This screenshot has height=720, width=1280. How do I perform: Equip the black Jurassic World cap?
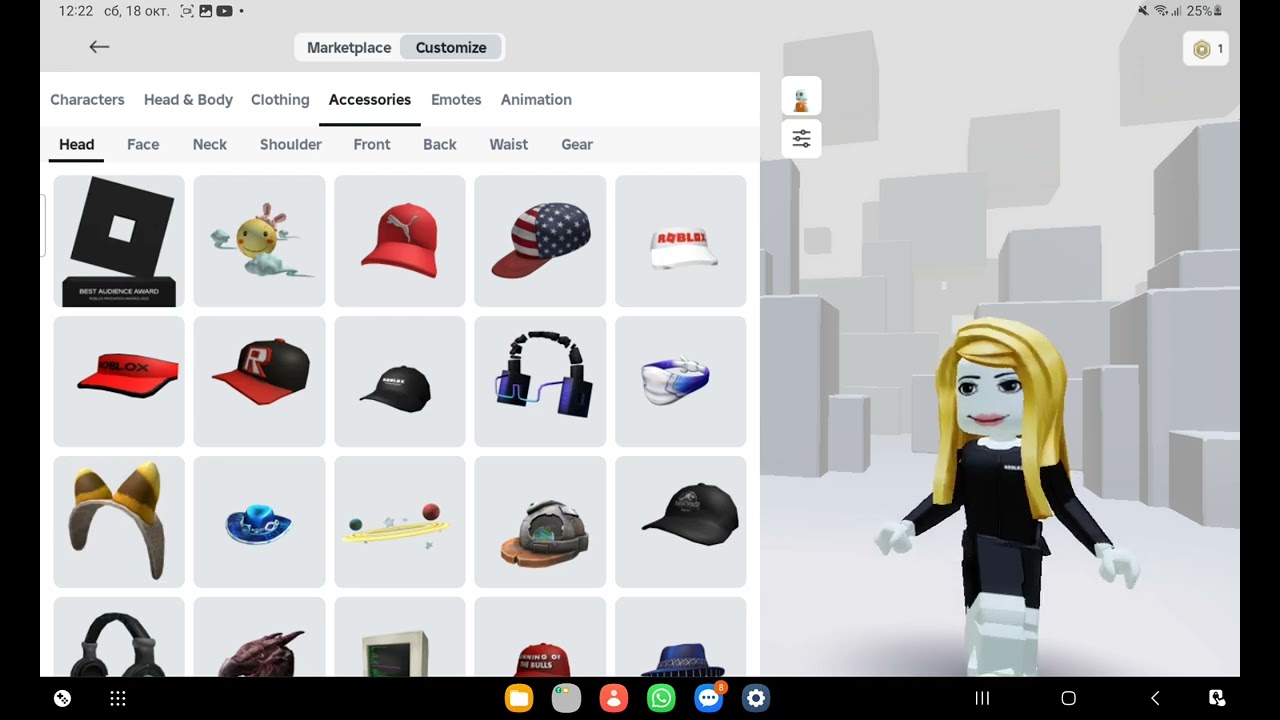[x=681, y=522]
